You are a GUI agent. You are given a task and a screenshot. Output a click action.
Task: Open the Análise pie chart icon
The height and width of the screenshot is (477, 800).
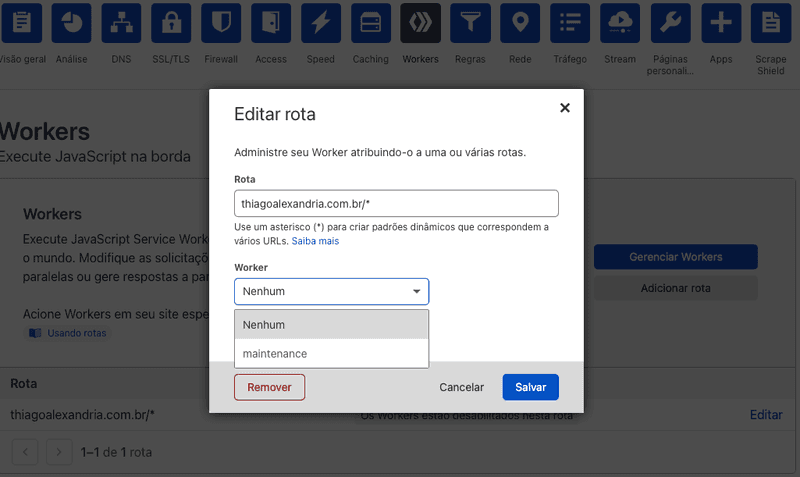coord(71,23)
